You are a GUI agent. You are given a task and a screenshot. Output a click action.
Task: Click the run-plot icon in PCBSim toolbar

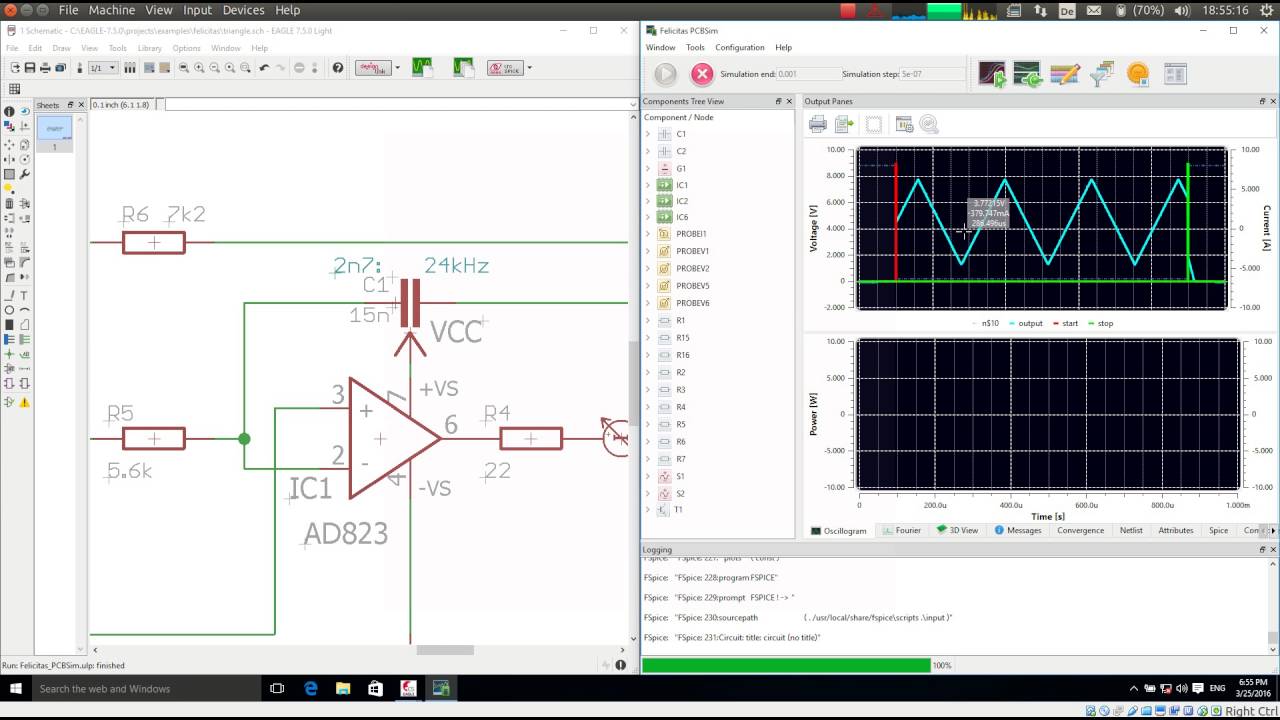992,74
